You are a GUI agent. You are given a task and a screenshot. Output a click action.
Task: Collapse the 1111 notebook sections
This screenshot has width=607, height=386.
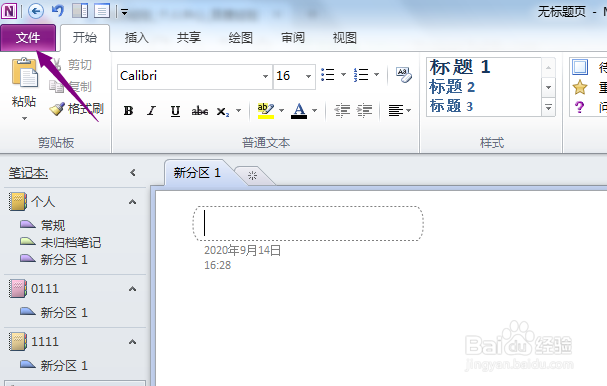tap(132, 342)
